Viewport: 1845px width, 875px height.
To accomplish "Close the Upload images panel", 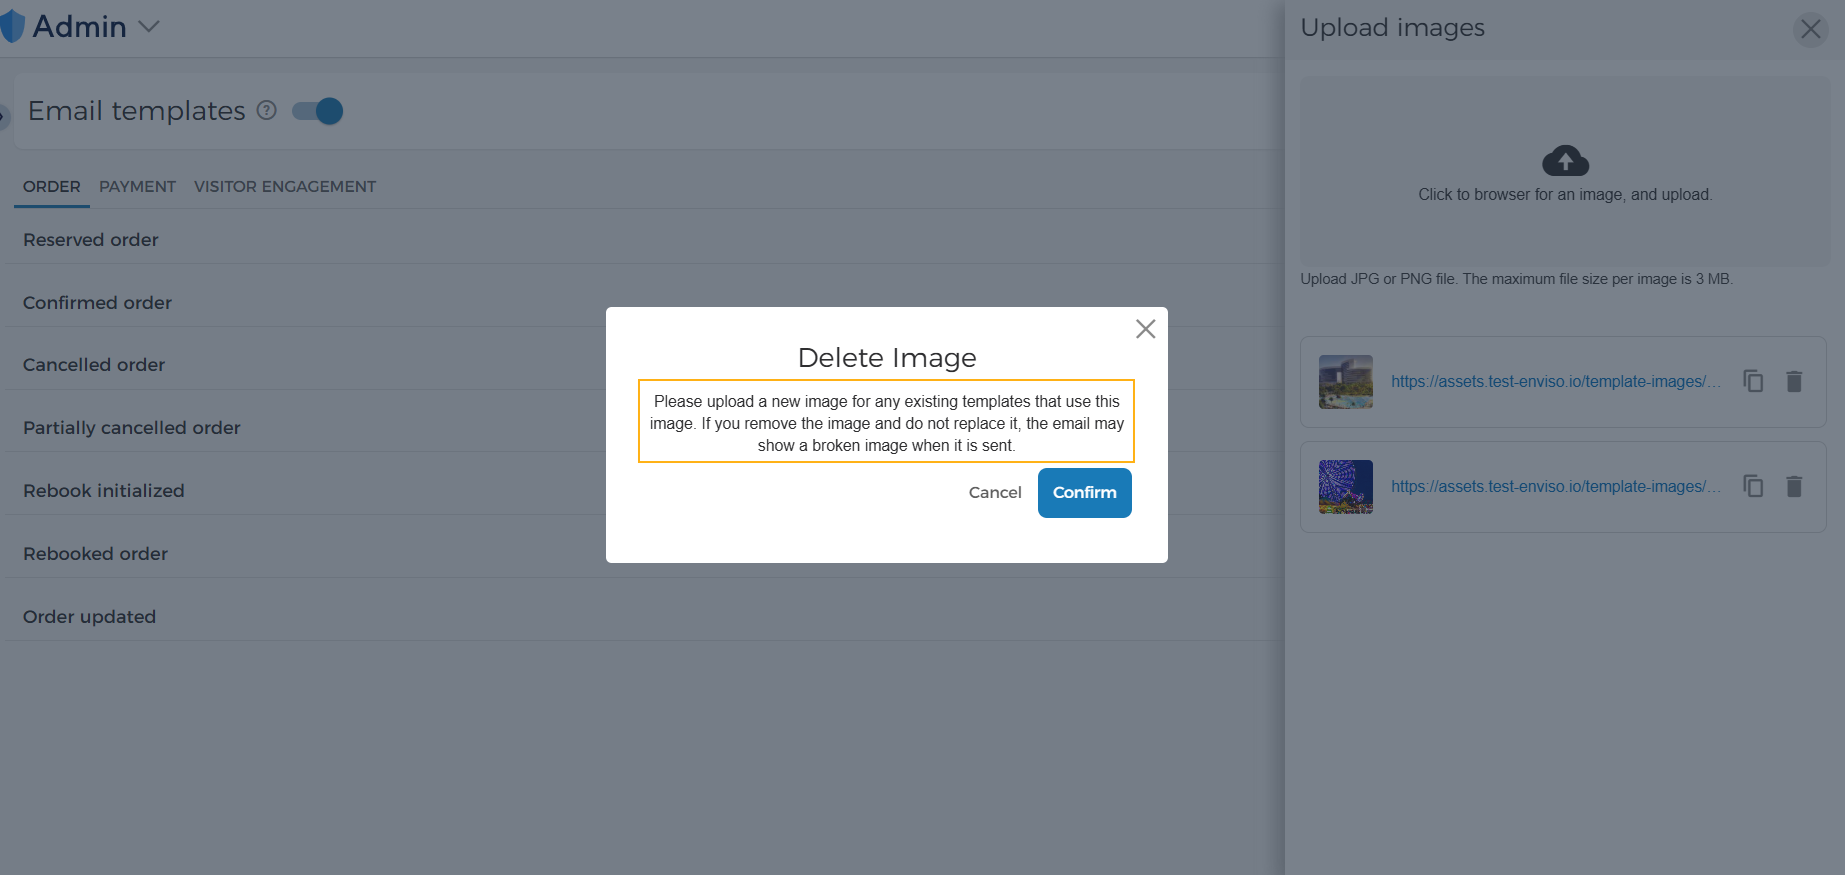I will point(1811,29).
